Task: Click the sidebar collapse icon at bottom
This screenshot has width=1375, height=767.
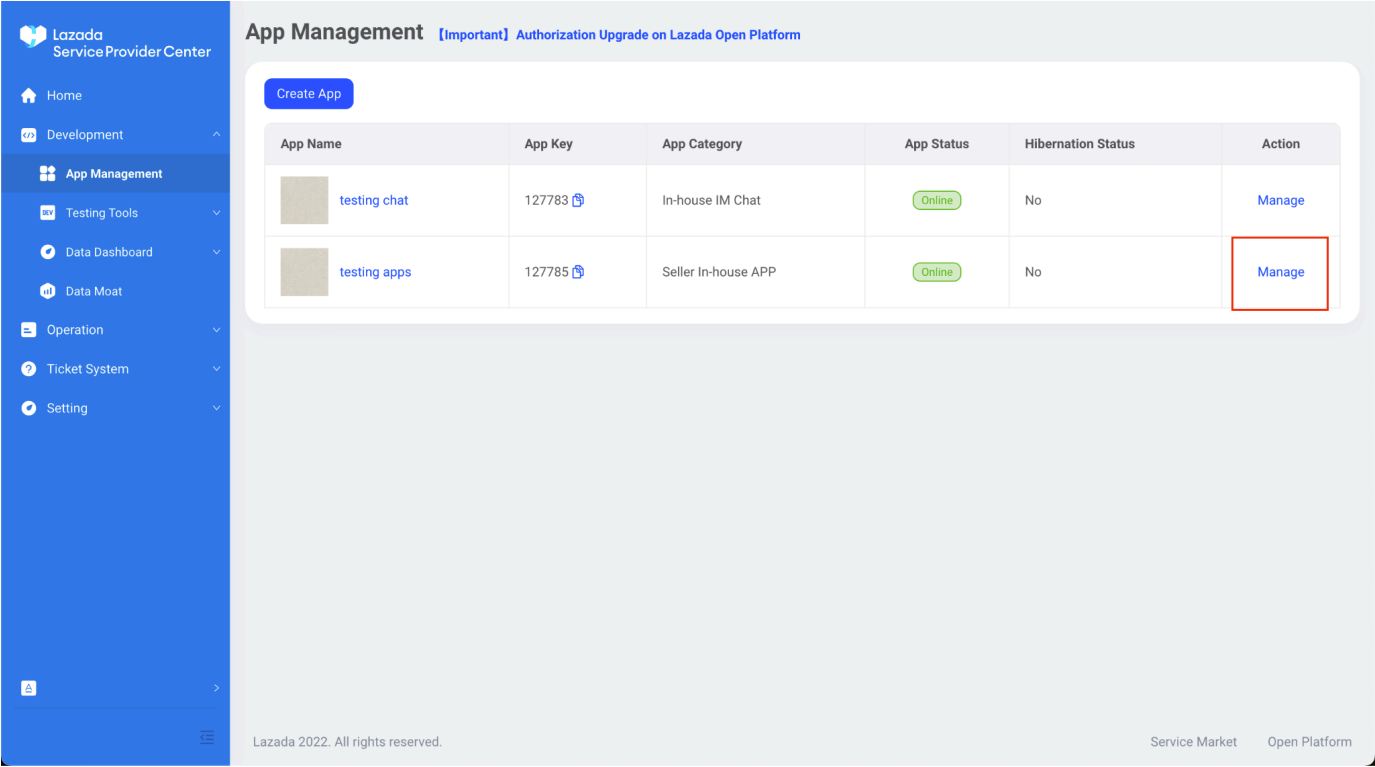Action: (x=207, y=737)
